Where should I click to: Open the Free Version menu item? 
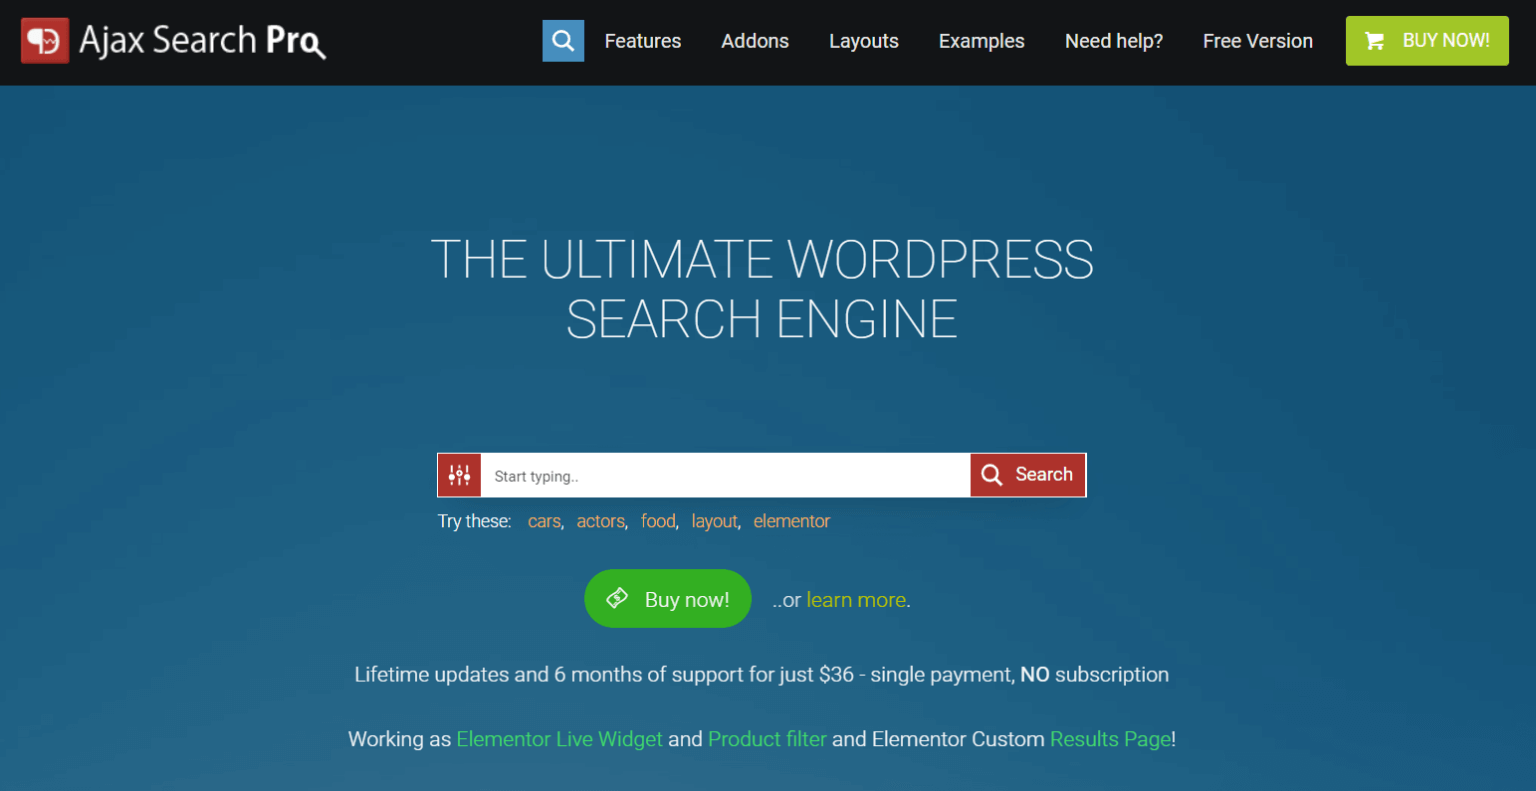coord(1258,41)
